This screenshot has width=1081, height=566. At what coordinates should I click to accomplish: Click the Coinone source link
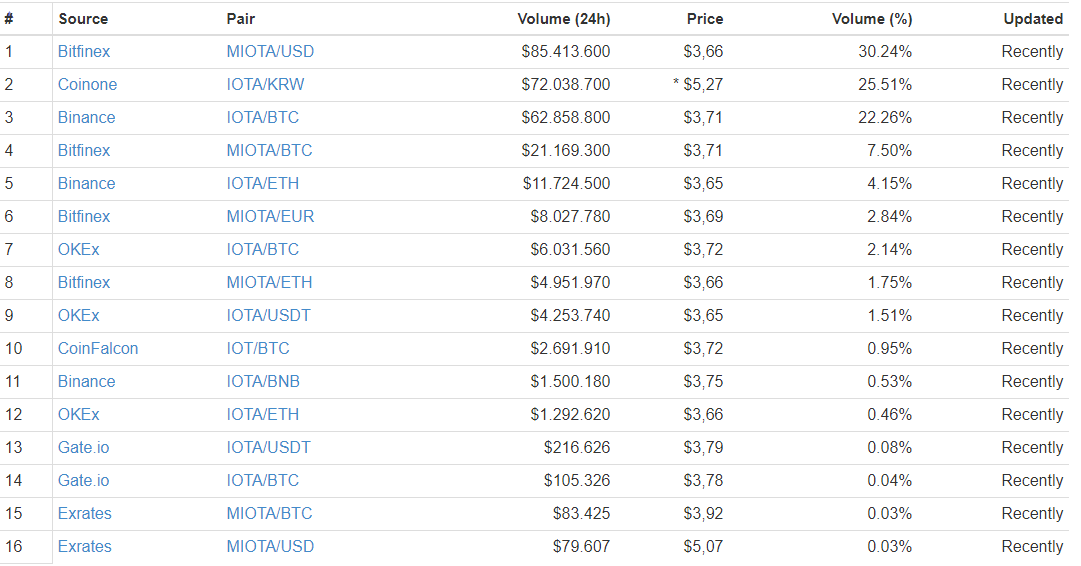pos(87,85)
